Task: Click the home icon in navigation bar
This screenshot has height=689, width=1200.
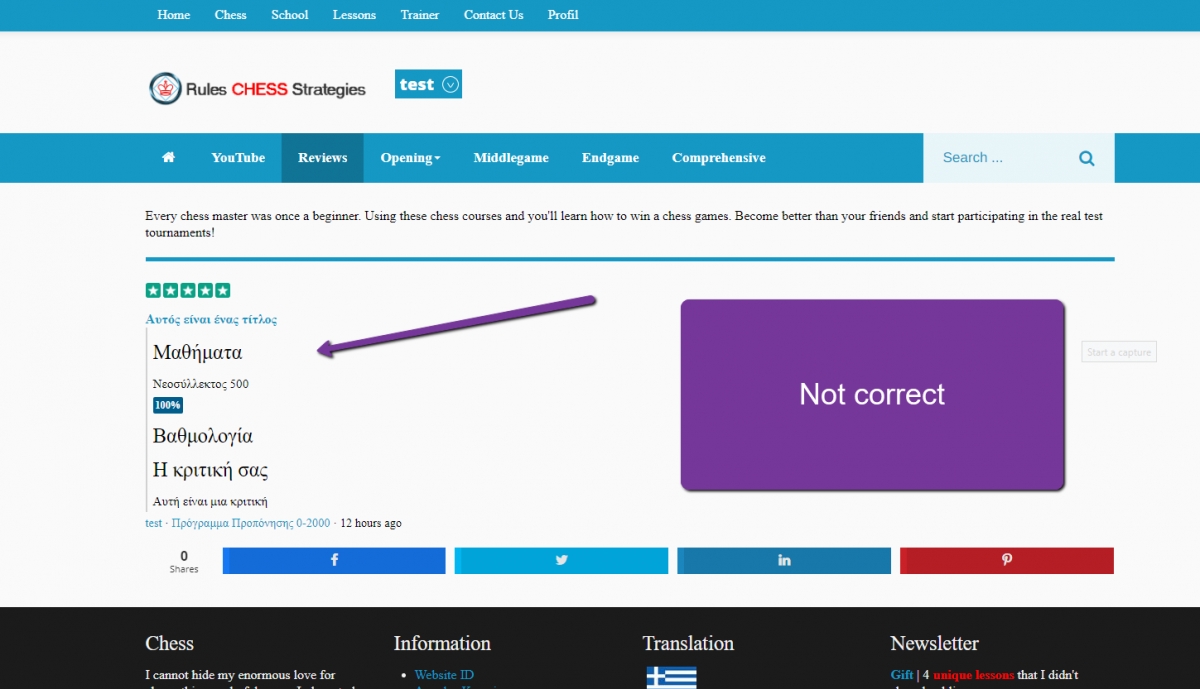Action: (168, 158)
